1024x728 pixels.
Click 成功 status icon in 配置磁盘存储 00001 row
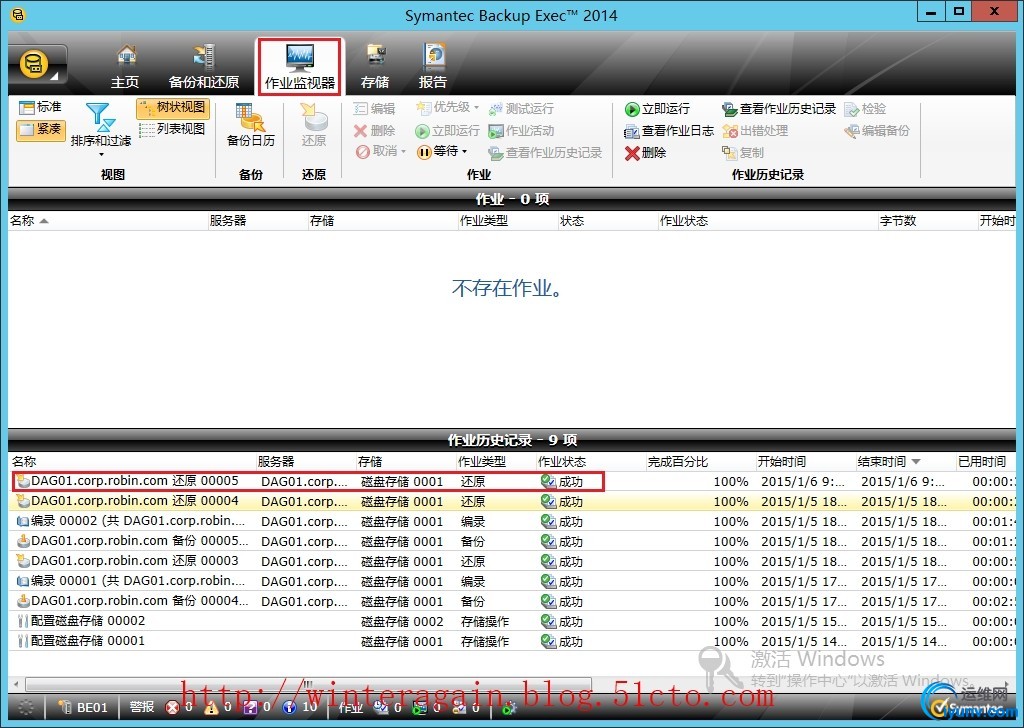pyautogui.click(x=548, y=641)
